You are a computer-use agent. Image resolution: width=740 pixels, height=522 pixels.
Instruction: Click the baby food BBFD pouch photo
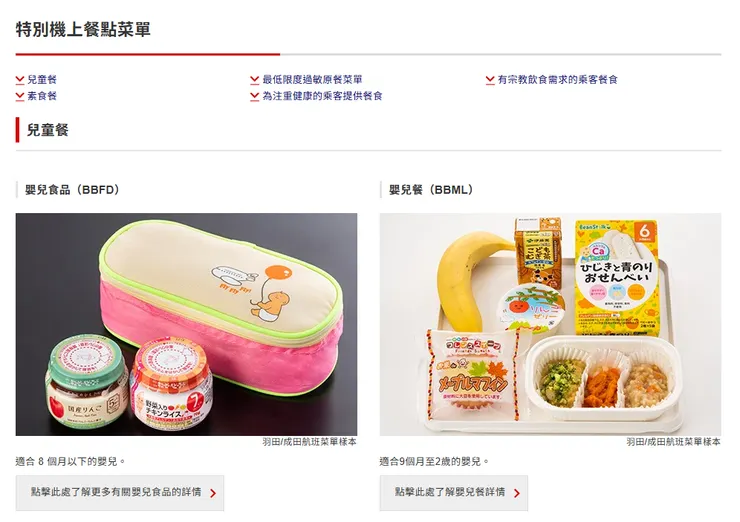(186, 324)
